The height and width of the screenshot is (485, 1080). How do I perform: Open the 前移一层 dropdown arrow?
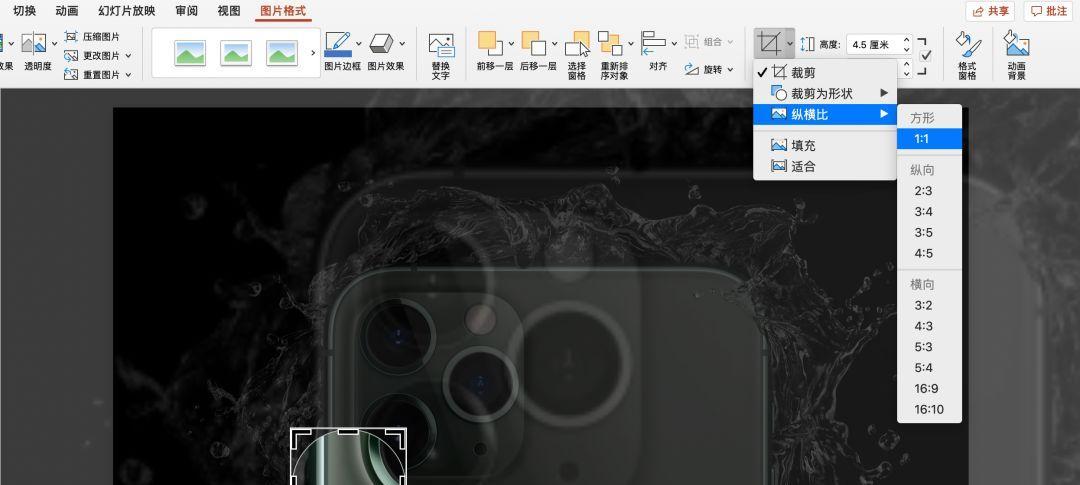(511, 44)
